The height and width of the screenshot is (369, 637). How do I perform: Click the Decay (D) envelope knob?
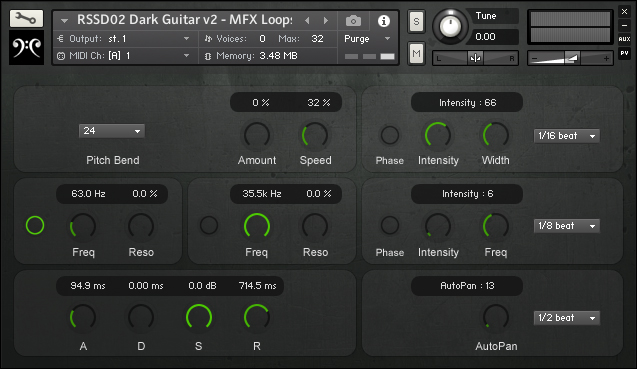tap(141, 317)
